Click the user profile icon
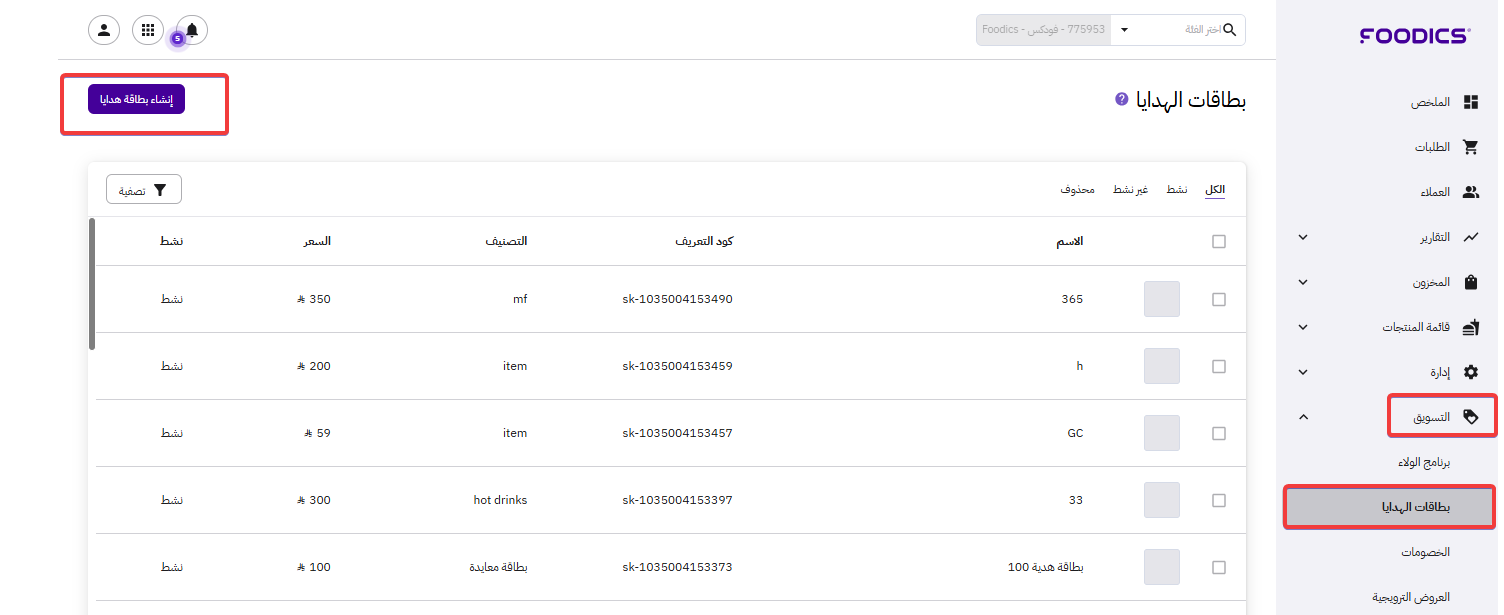Viewport: 1504px width, 615px height. click(104, 30)
